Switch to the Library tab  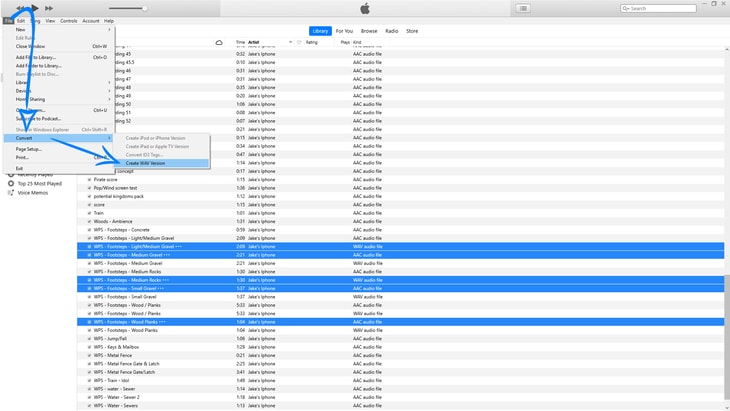pyautogui.click(x=320, y=31)
